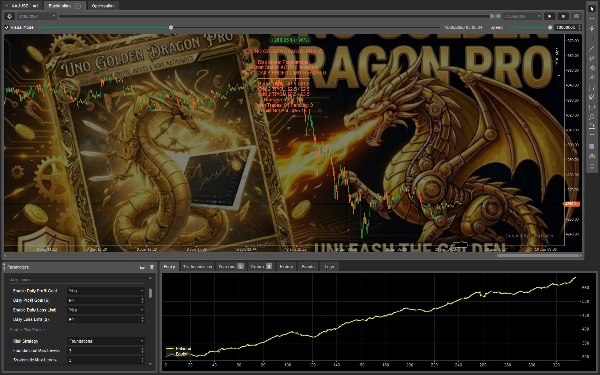Stop the backtest with the stop button
Screen dimensions: 600x375
[563, 16]
